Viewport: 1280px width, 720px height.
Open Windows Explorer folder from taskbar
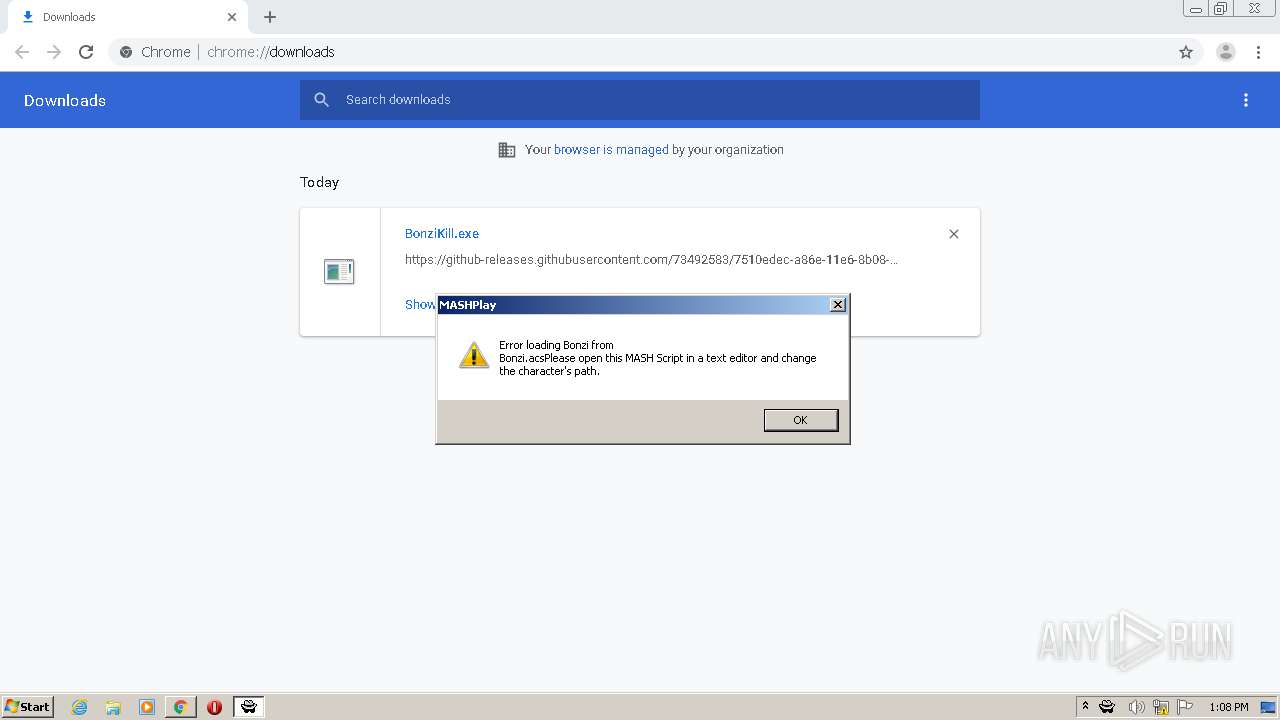coord(113,707)
